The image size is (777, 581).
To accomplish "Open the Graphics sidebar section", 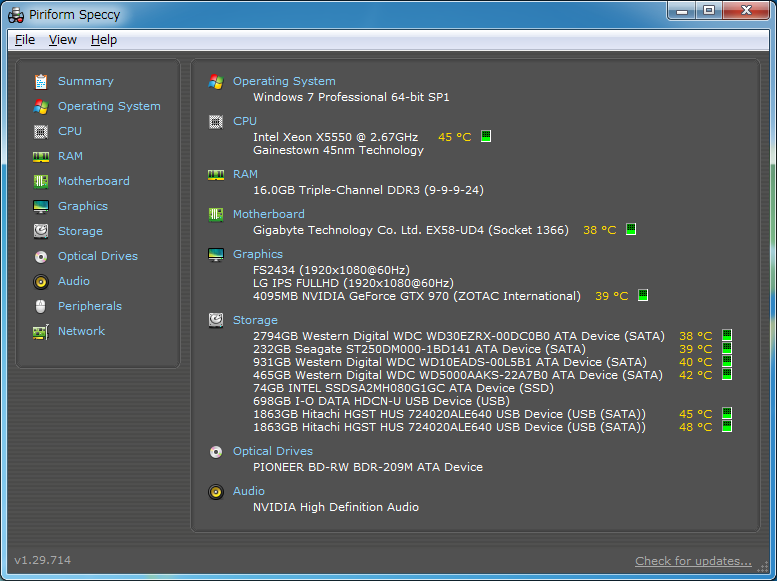I will tap(83, 206).
